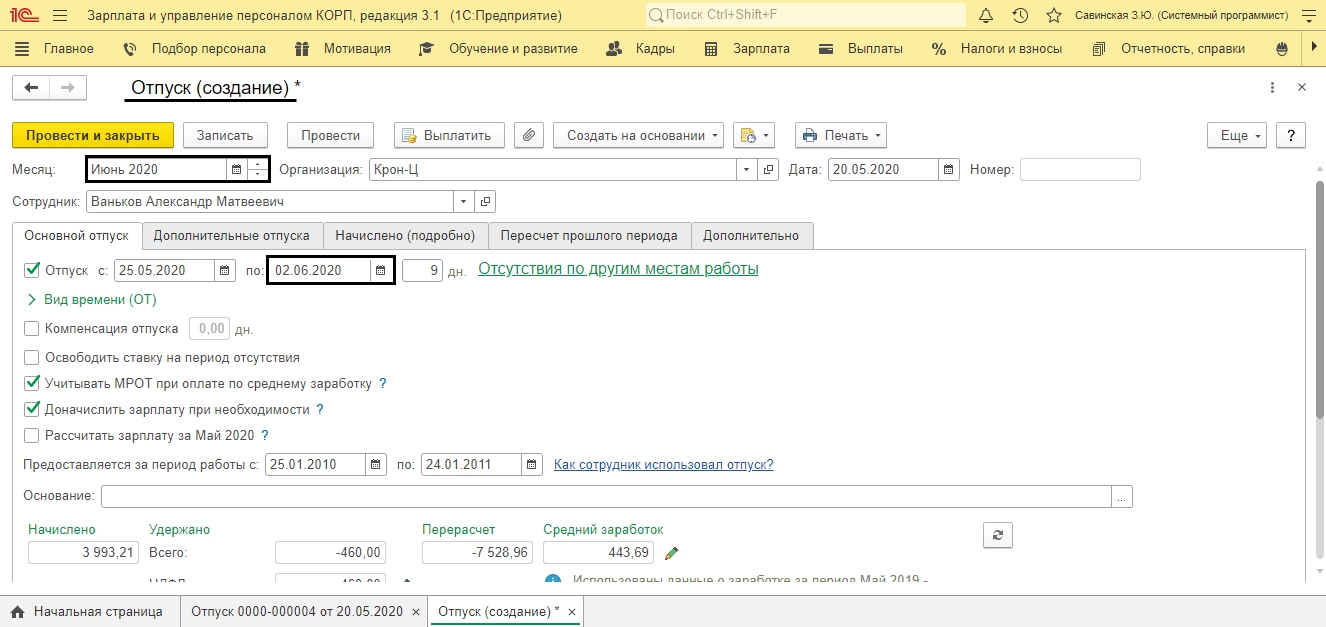
Task: Open calendar for vacation start date 25.05.2020
Action: pyautogui.click(x=223, y=270)
